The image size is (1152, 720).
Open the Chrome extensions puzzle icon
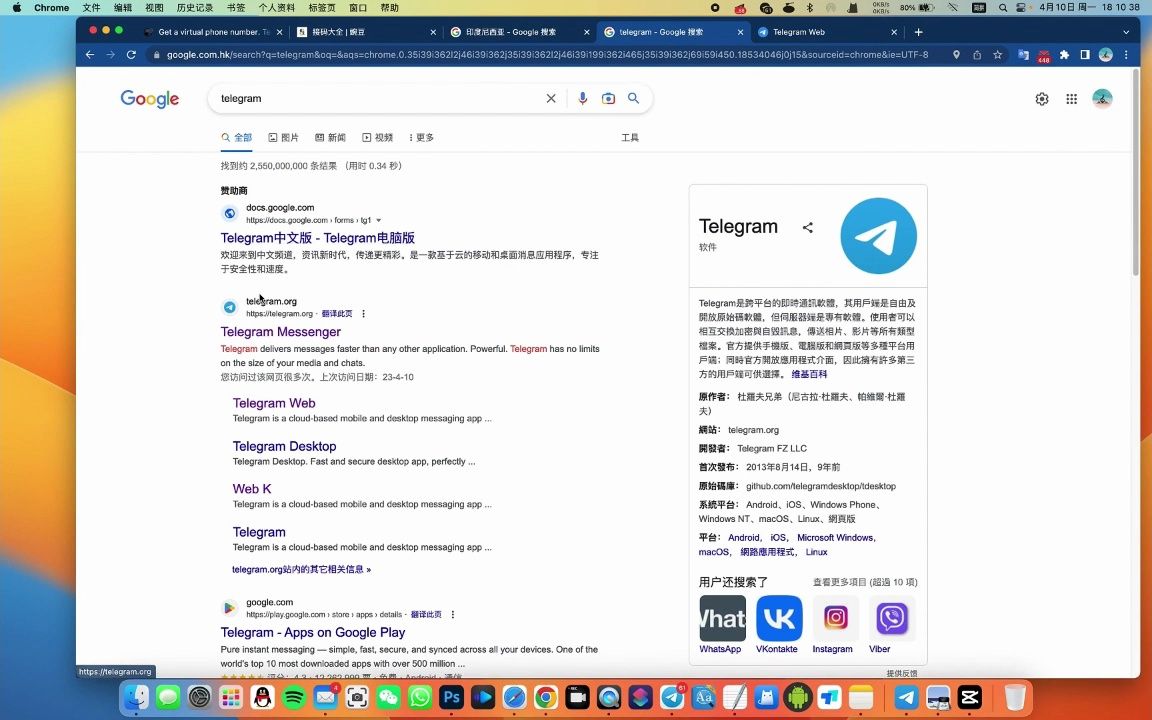click(1064, 54)
